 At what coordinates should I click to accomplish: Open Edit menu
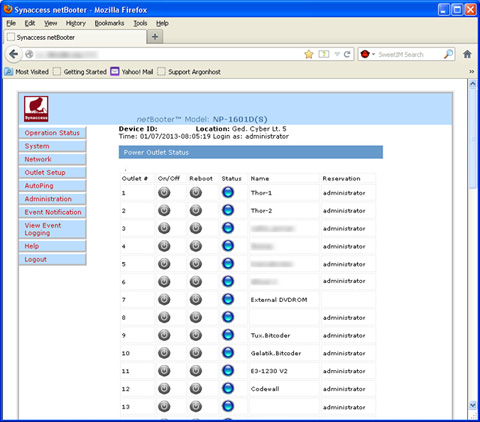(30, 23)
